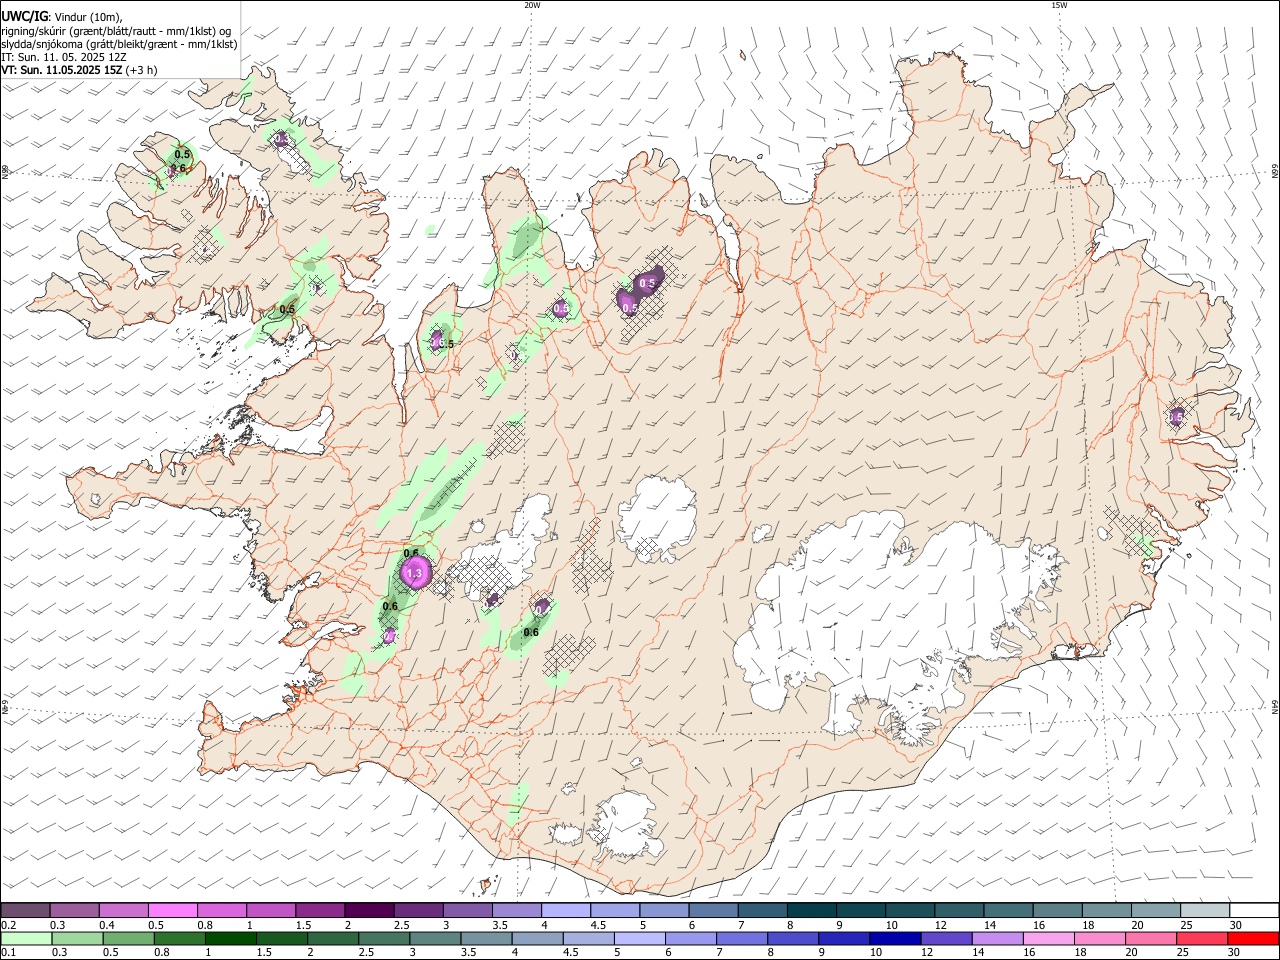
Task: Click the pure red swatch at 30, lower scale
Action: point(1253,938)
